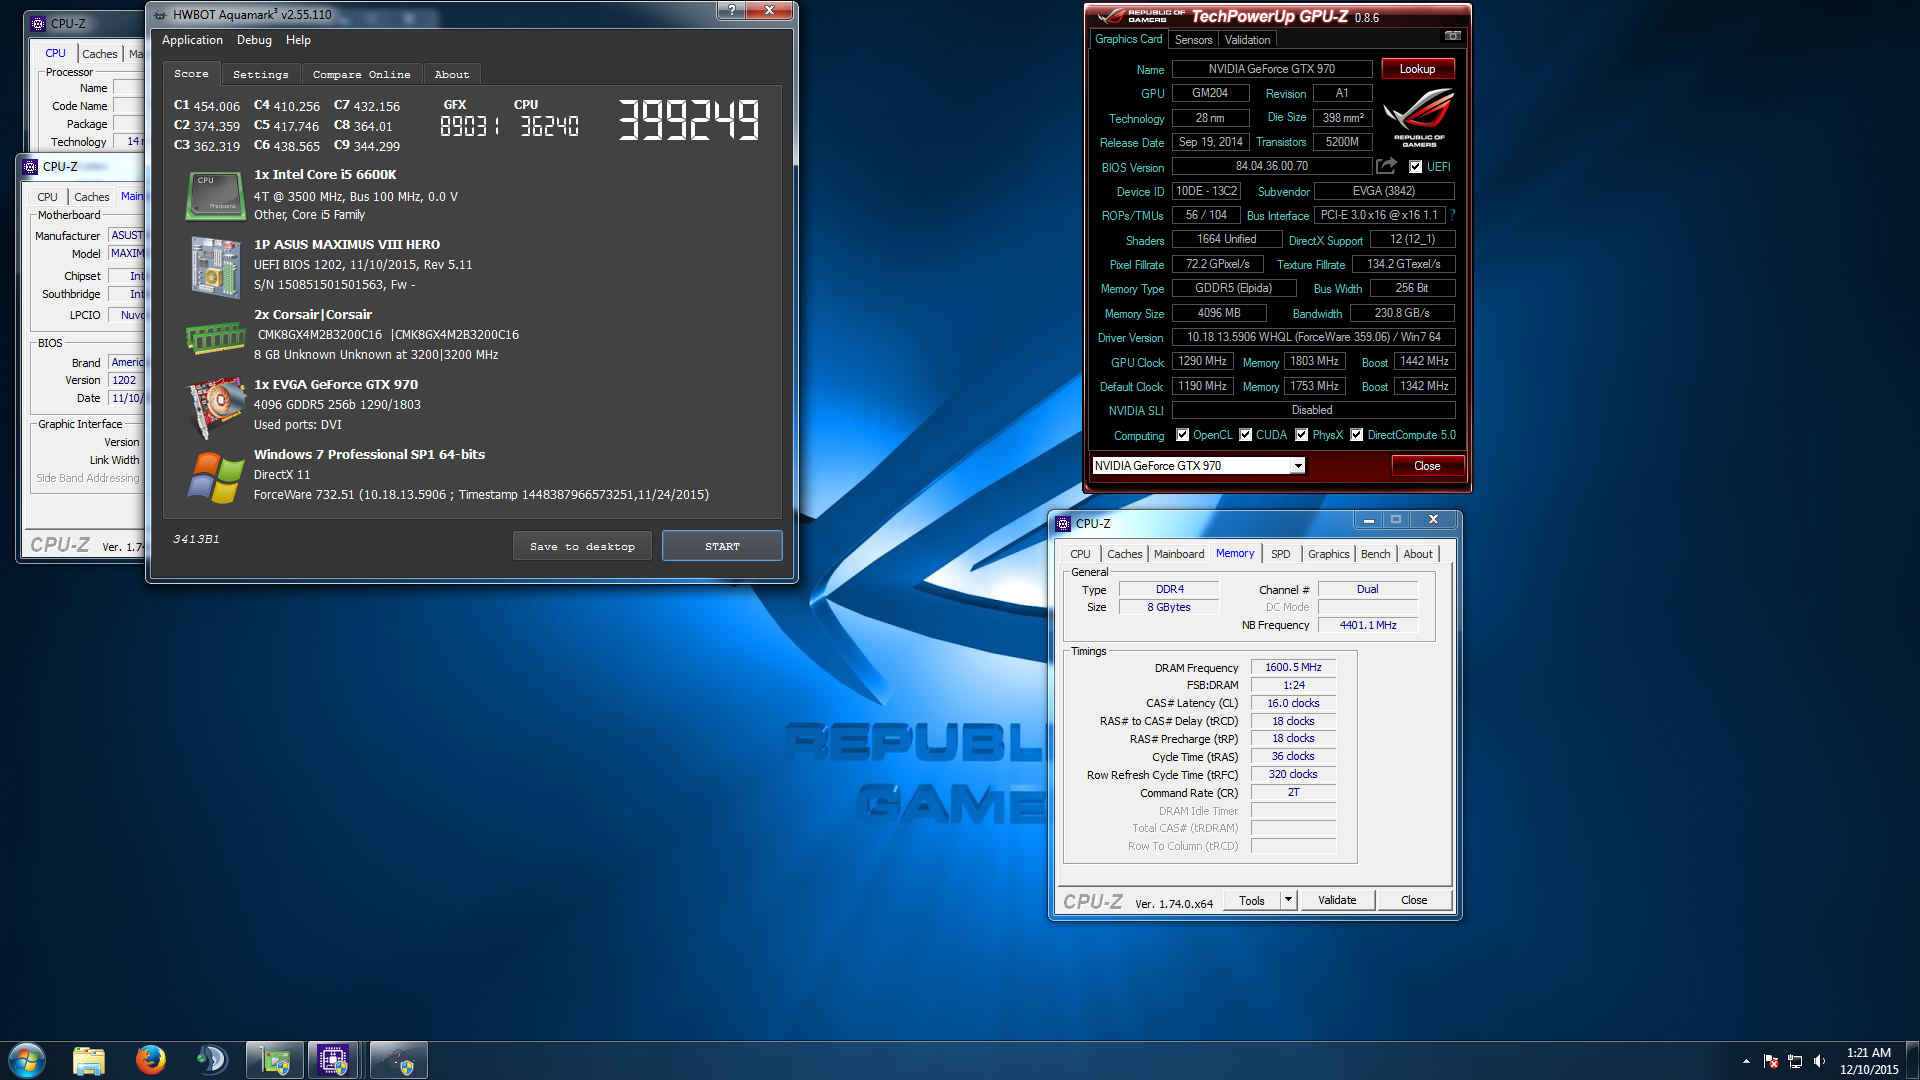Click the BIOS Version field in GPU-Z
Viewport: 1920px width, 1080px height.
1271,167
